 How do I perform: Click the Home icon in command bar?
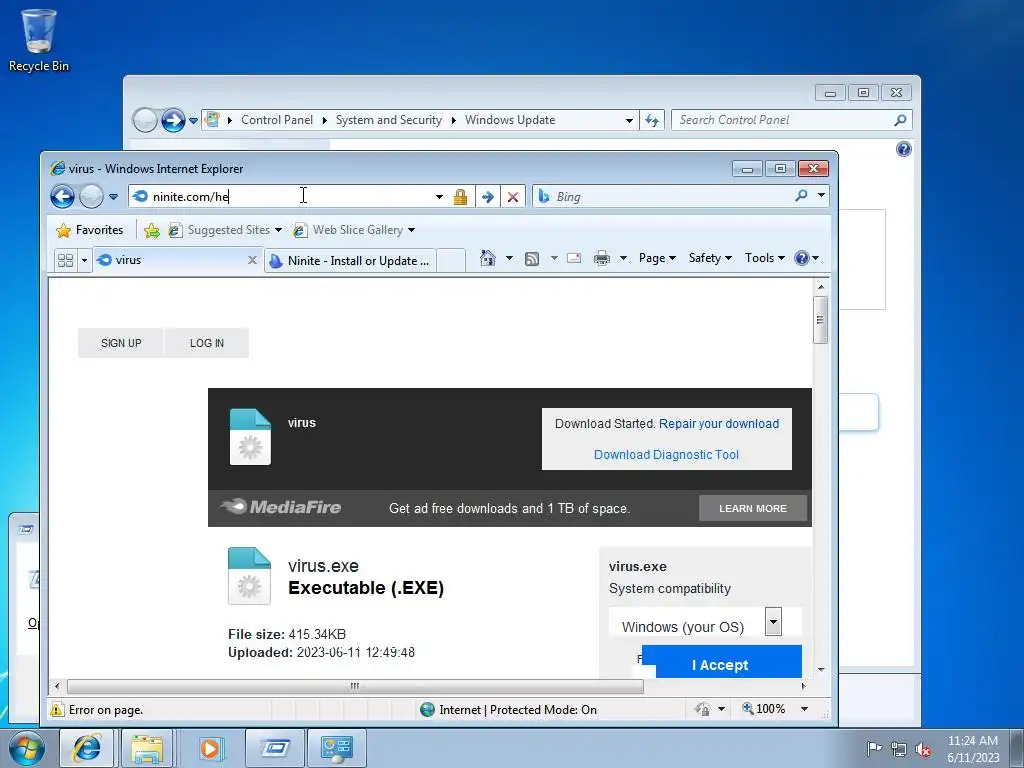click(x=487, y=258)
